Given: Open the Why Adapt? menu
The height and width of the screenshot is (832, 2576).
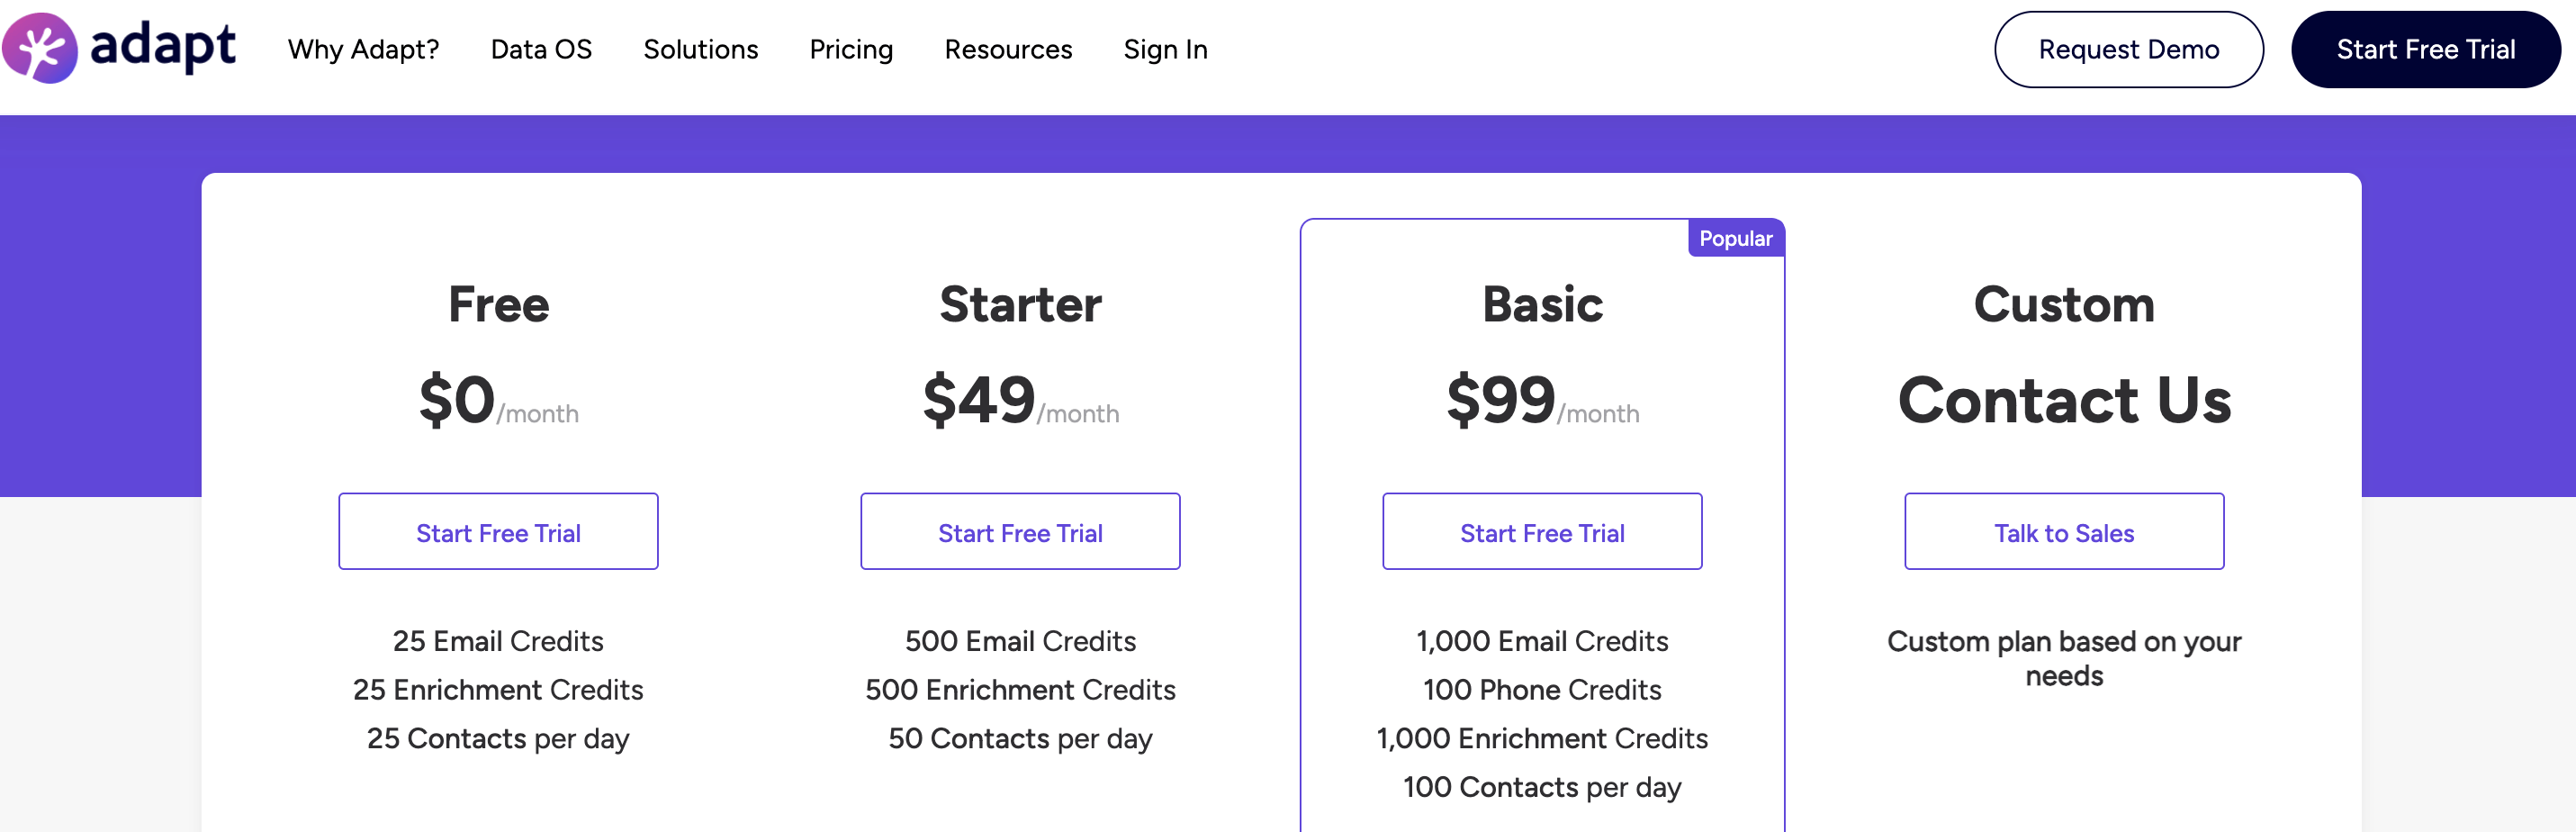Looking at the screenshot, I should click(362, 49).
